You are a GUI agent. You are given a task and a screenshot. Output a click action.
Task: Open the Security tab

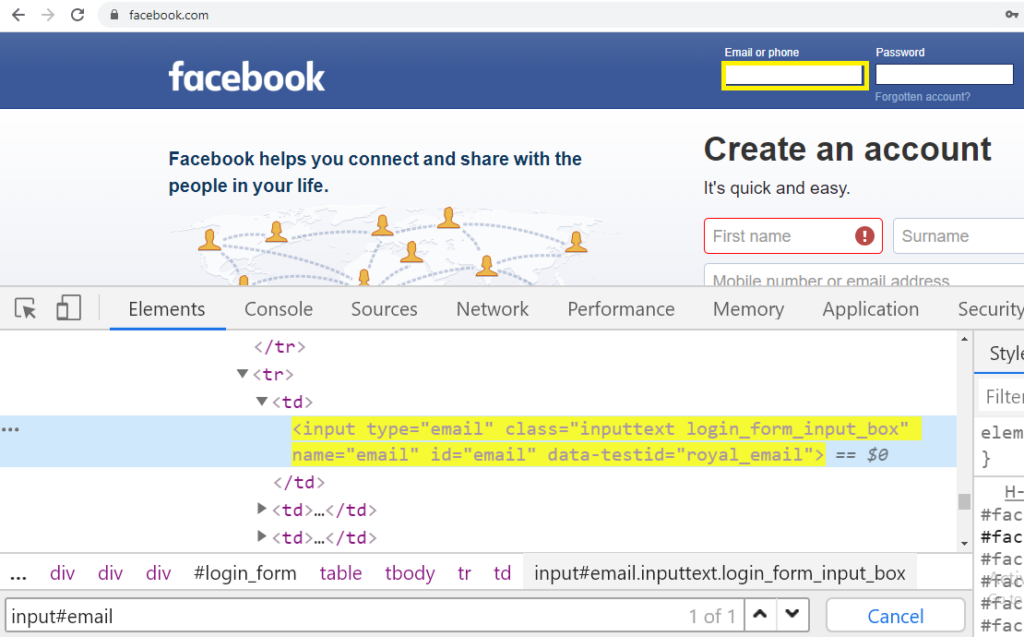tap(990, 309)
